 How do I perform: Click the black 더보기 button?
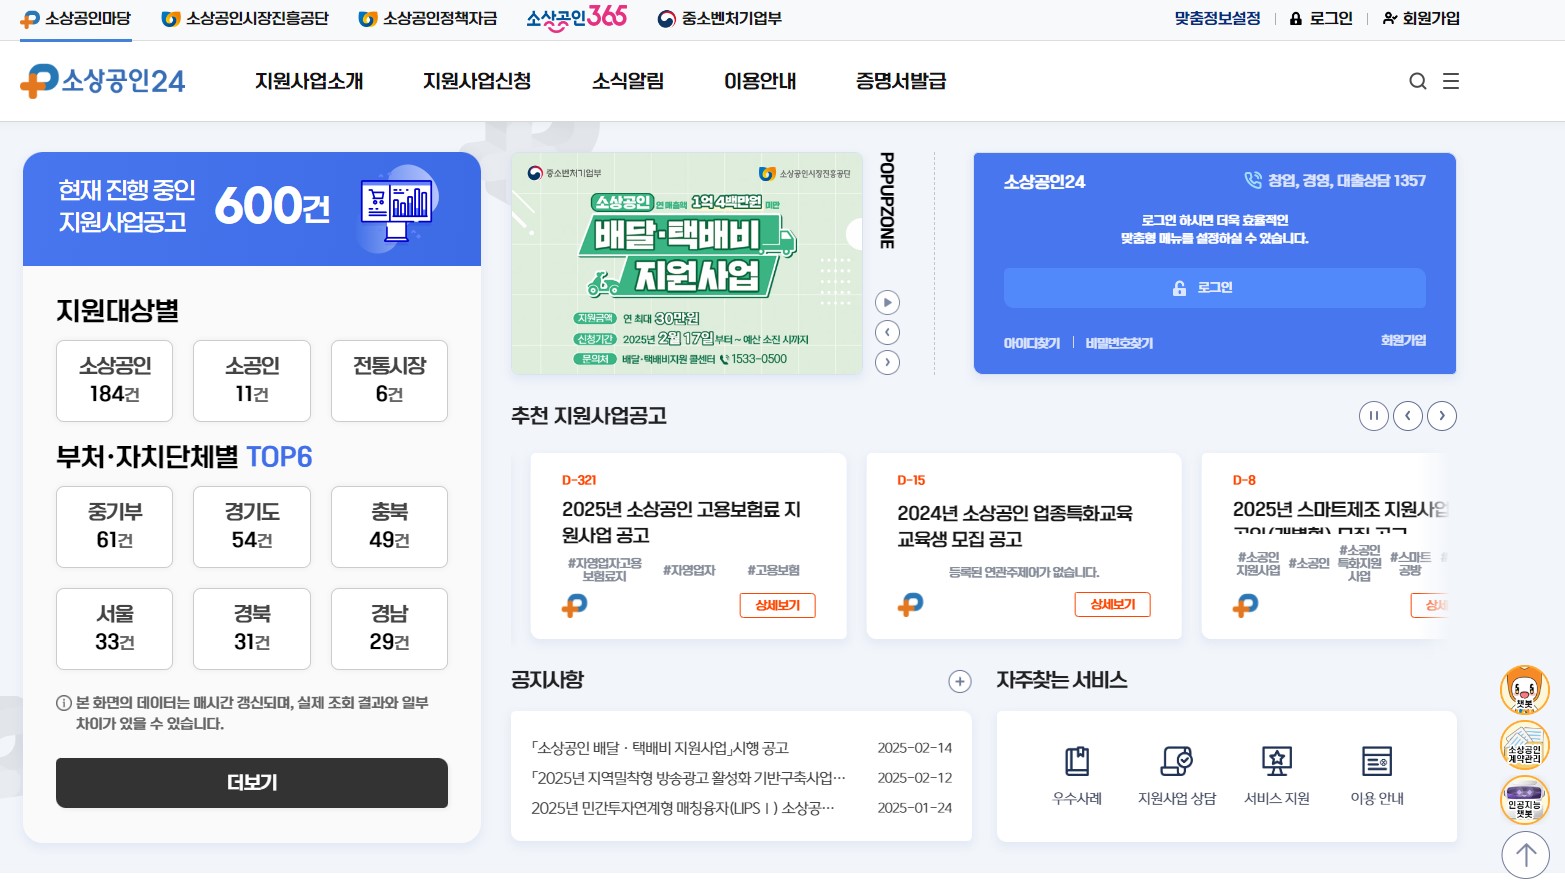tap(252, 783)
